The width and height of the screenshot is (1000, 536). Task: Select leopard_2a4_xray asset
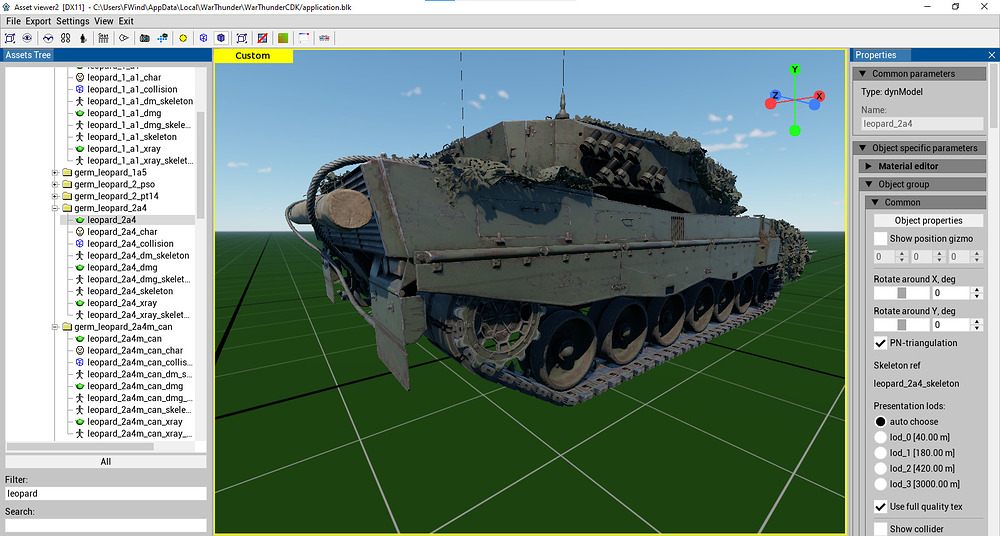[x=122, y=303]
